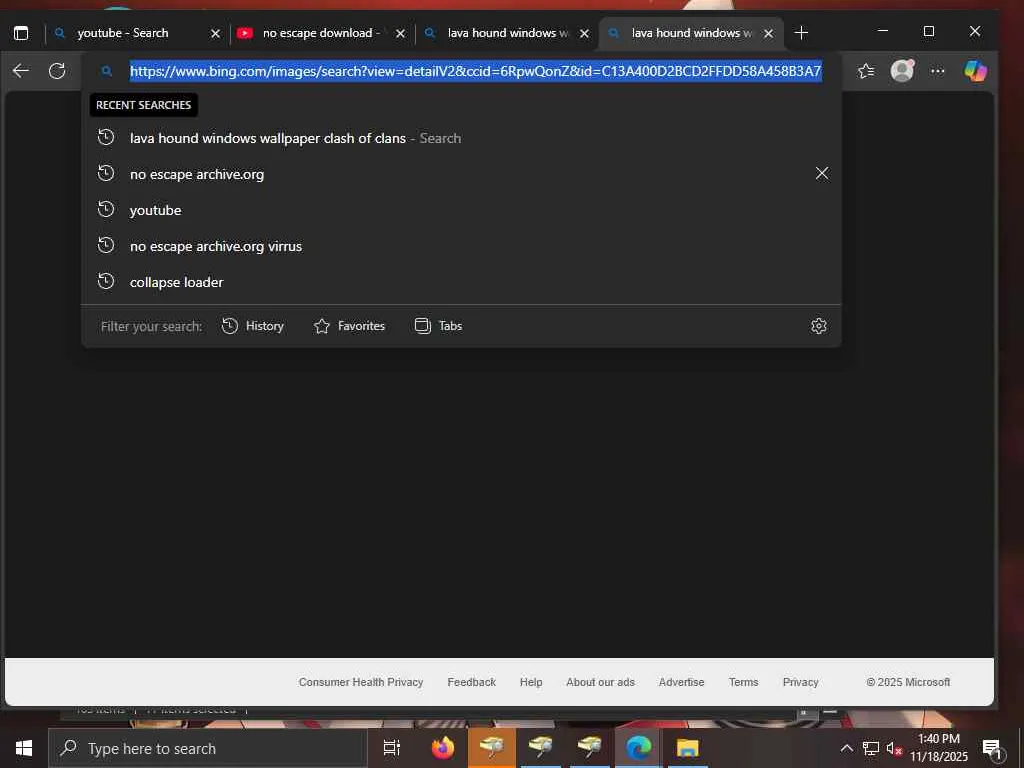Open the Copilot icon

tap(976, 71)
